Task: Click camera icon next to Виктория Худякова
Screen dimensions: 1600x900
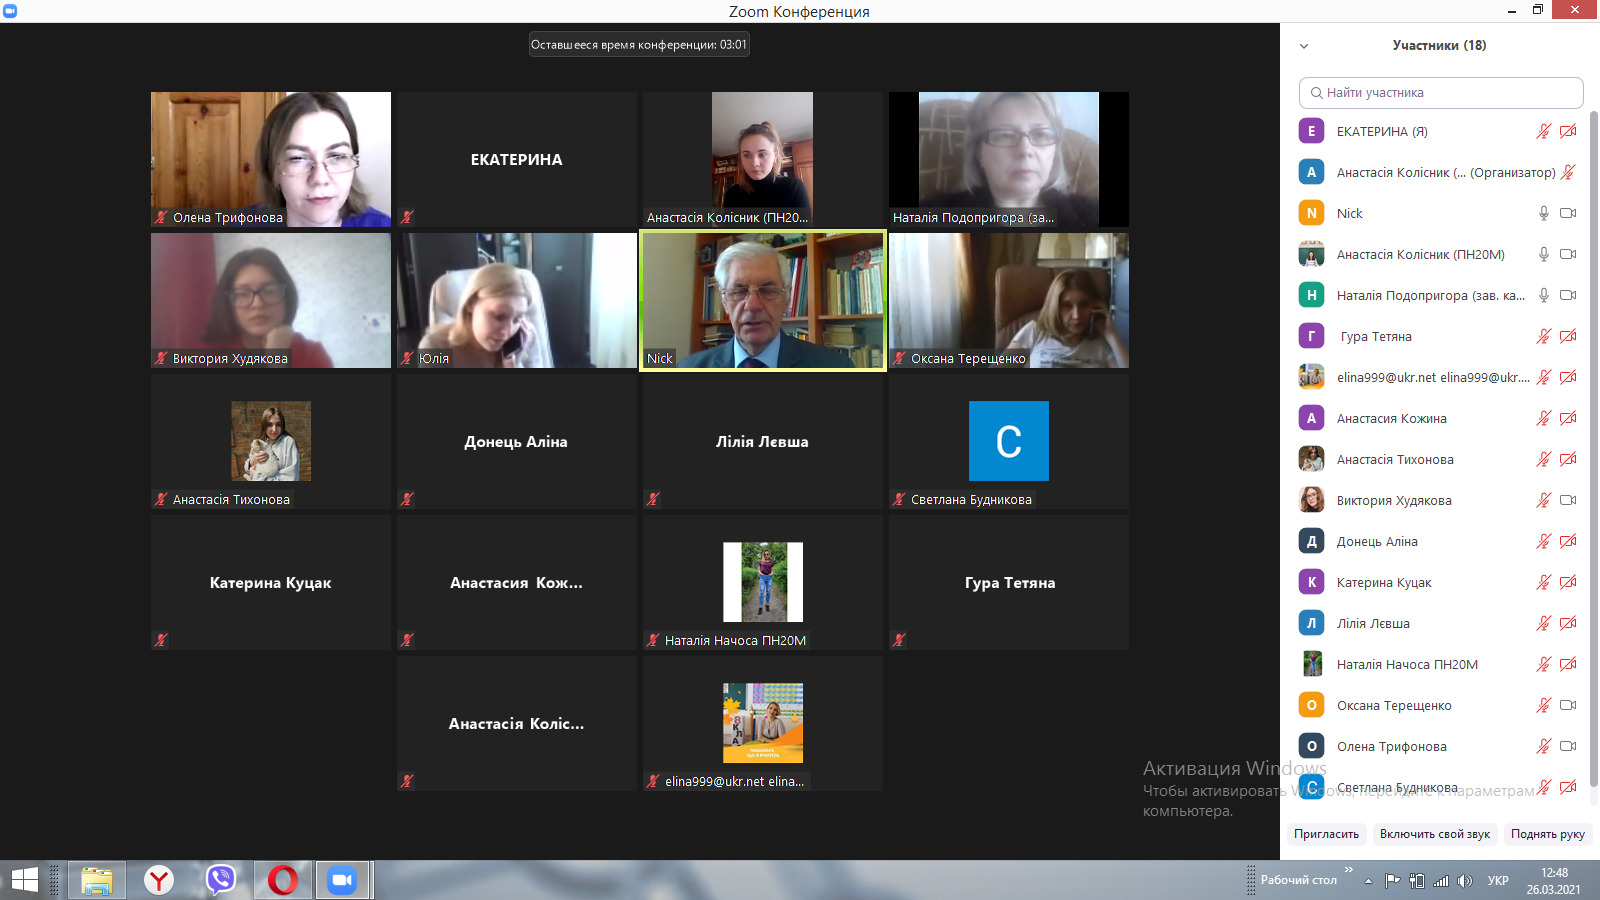Action: 1568,500
